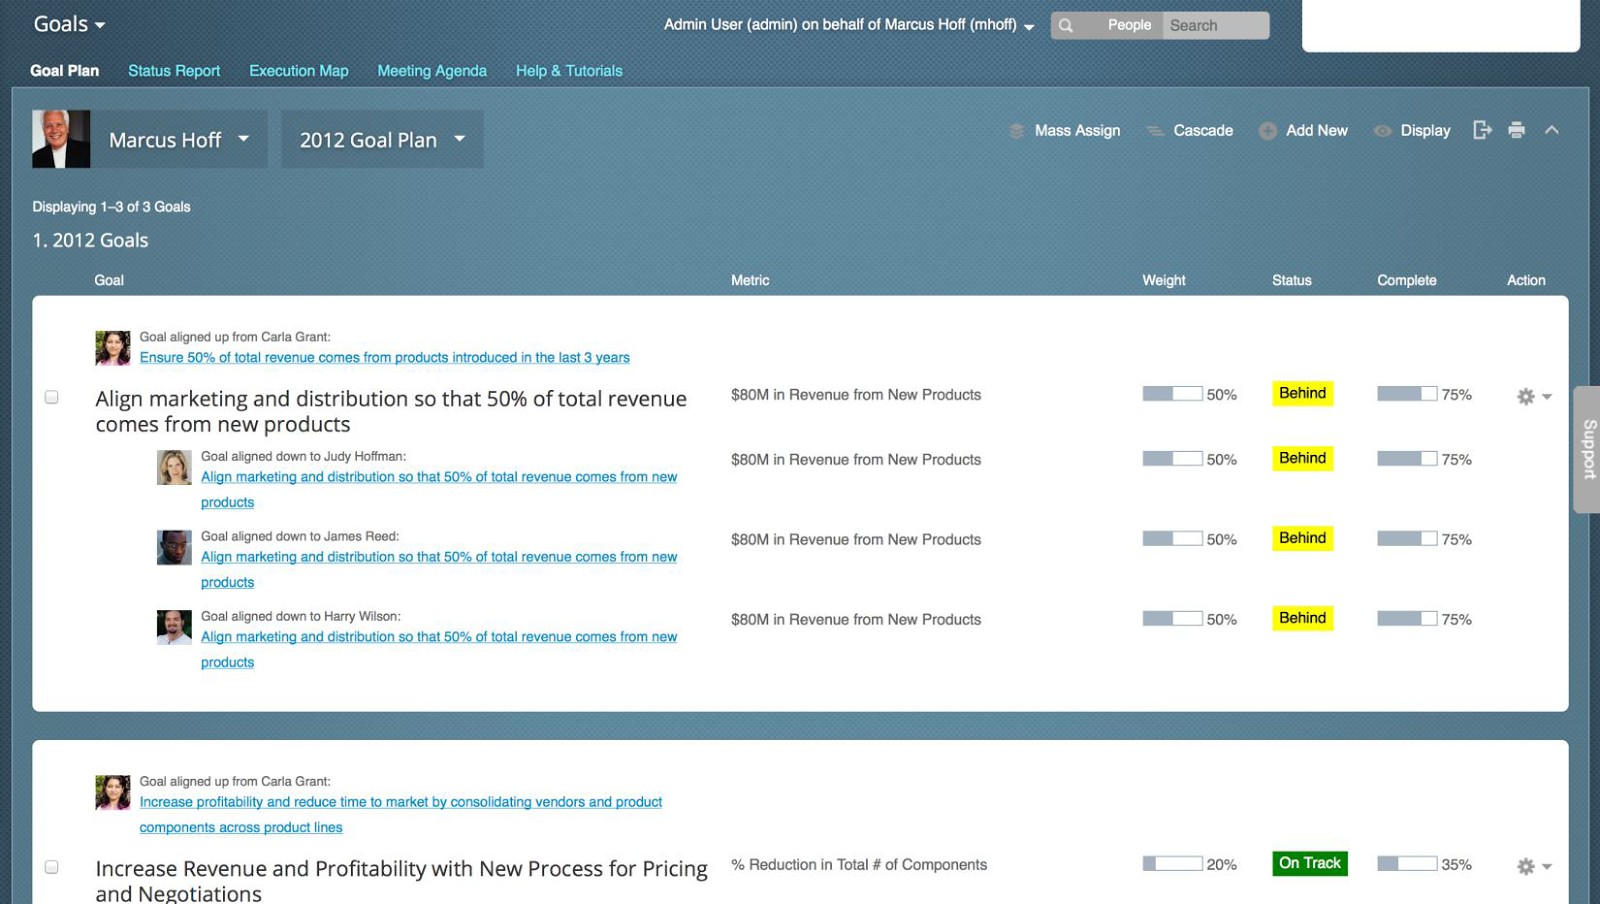Check the Increase Revenue goal checkbox
The image size is (1600, 904).
[52, 867]
